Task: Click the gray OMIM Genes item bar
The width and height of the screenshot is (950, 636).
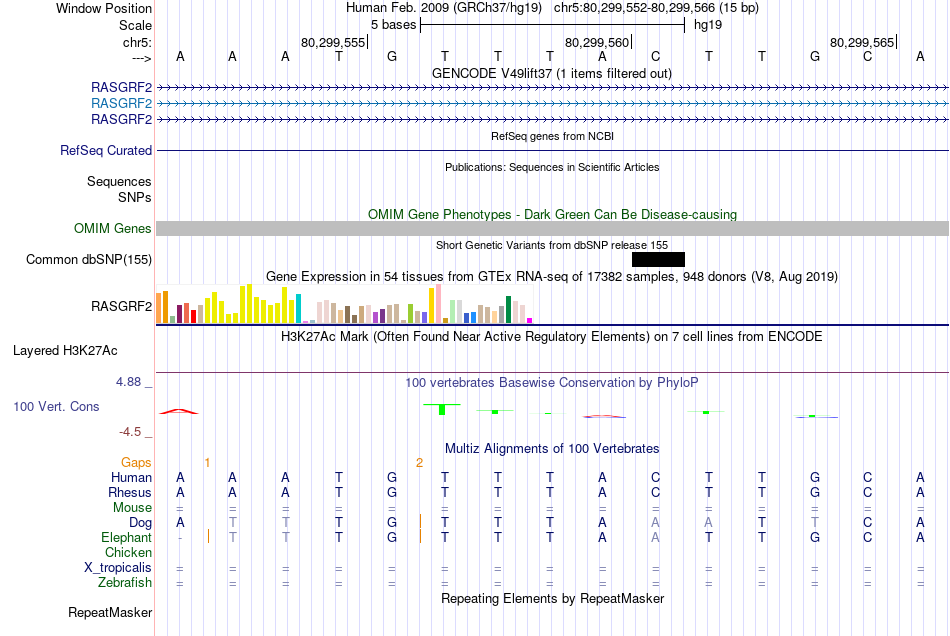Action: point(552,228)
